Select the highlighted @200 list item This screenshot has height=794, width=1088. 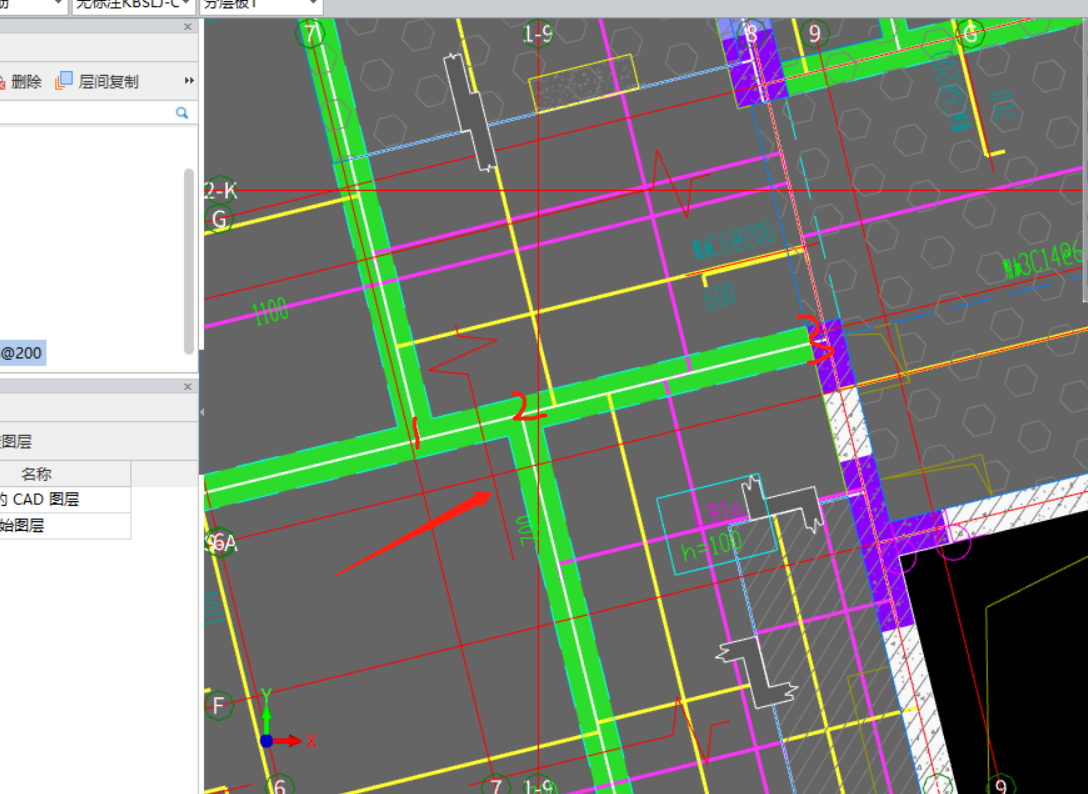22,353
